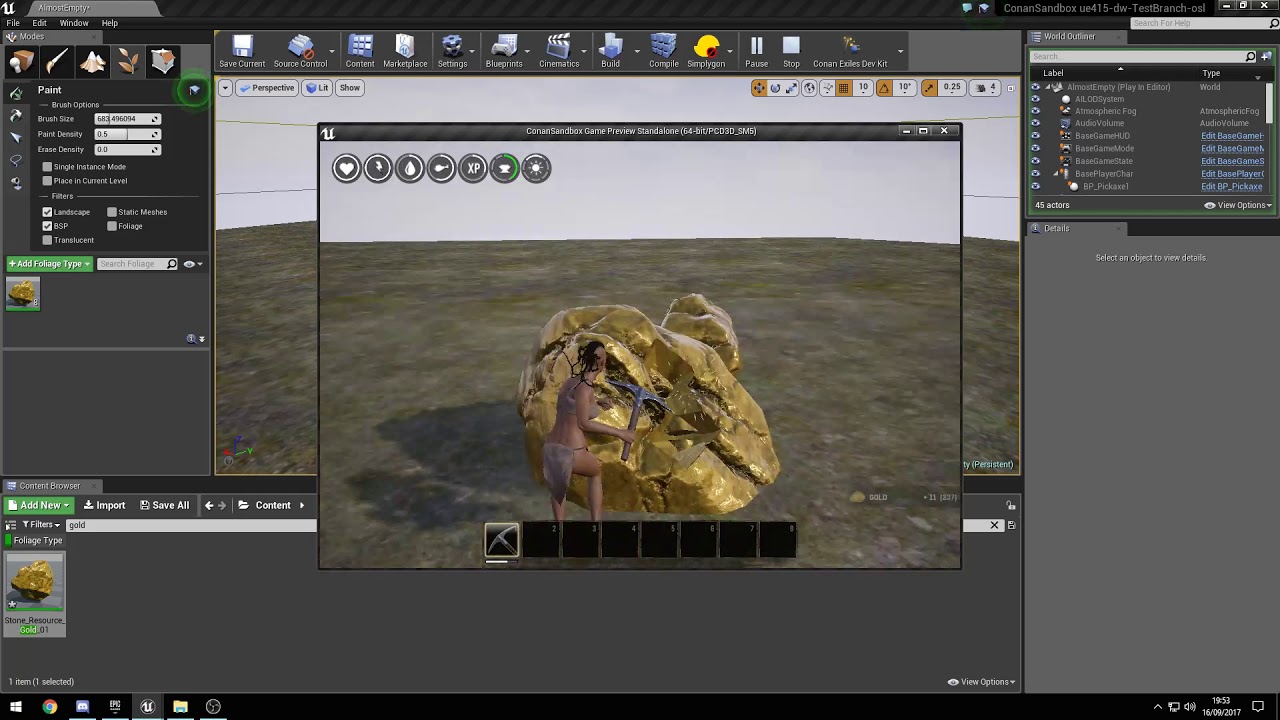Open the Edit menu
The height and width of the screenshot is (720, 1280).
(39, 23)
